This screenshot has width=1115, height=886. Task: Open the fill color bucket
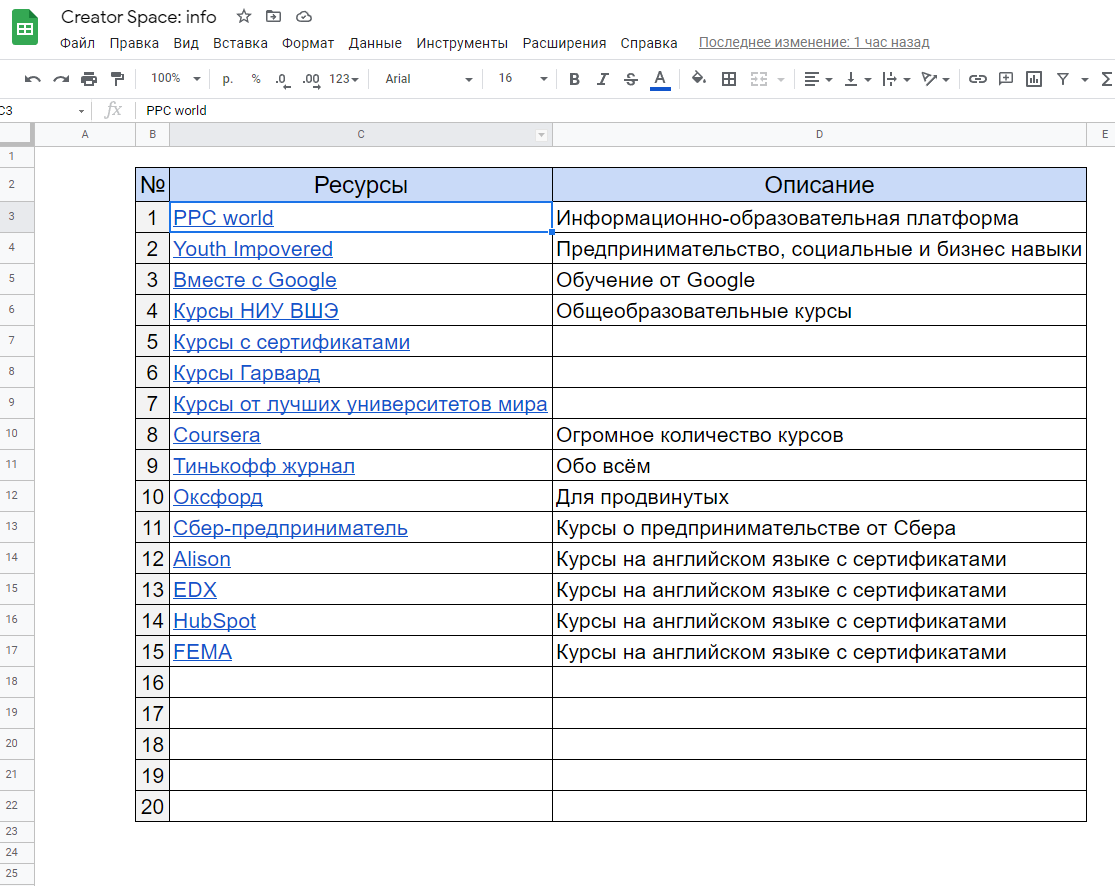[699, 78]
